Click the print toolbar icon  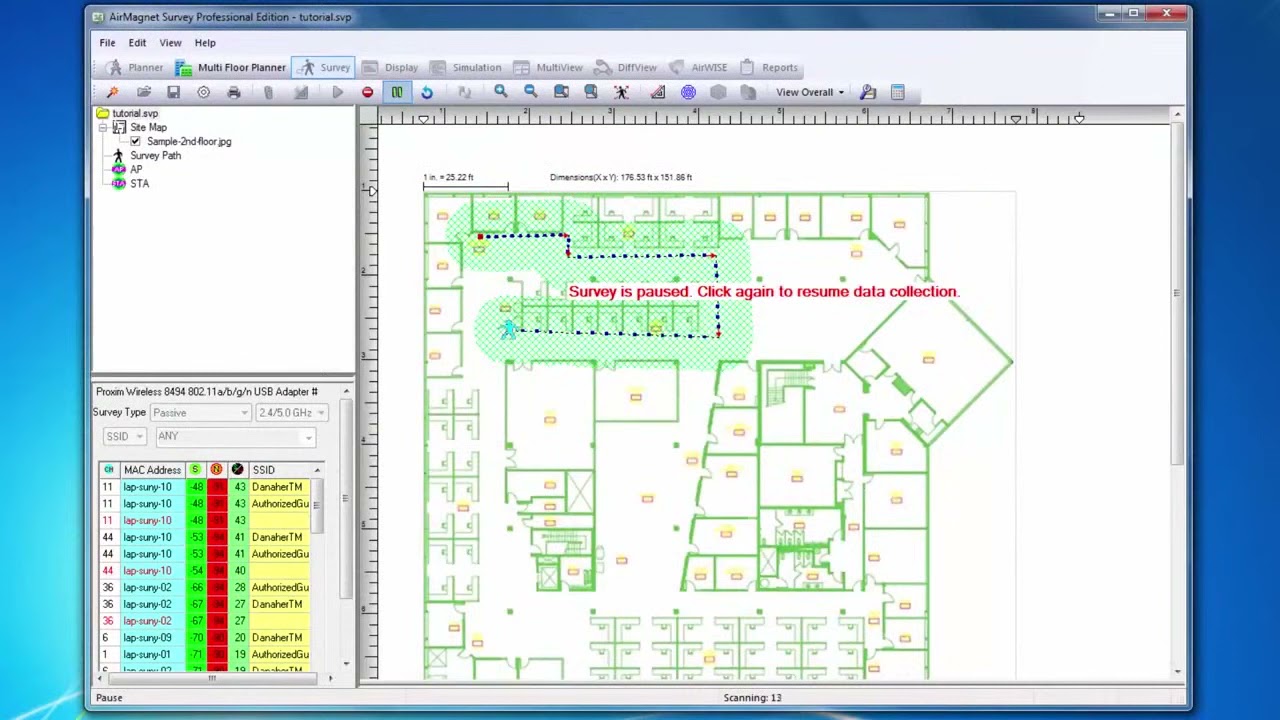click(x=233, y=92)
